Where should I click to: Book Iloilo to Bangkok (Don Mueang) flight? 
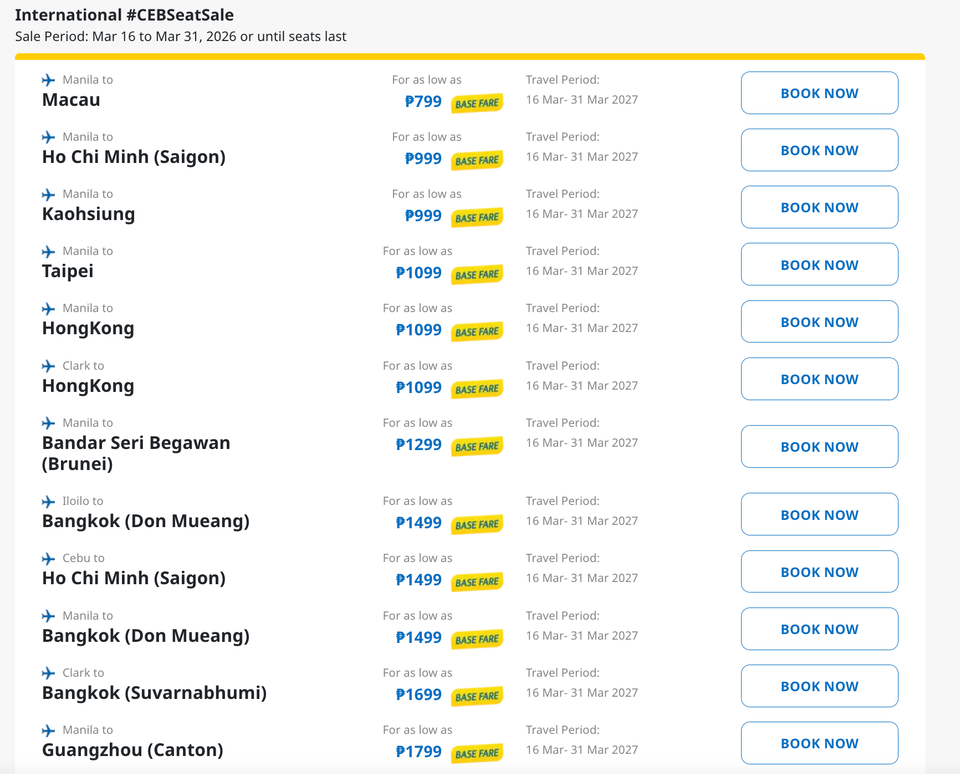coord(819,514)
